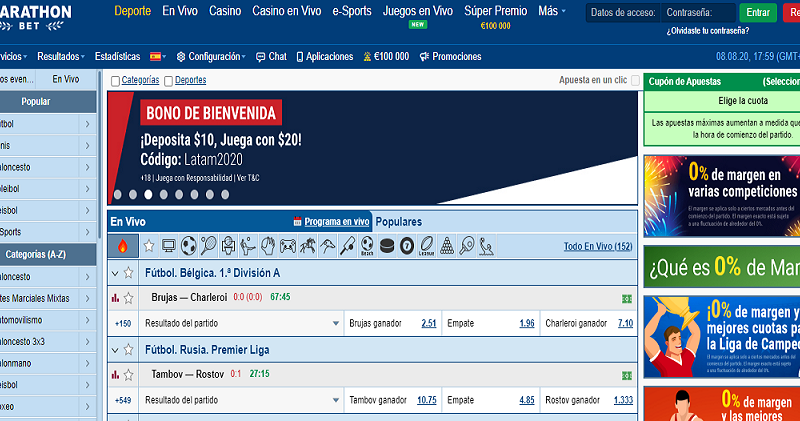Viewport: 800px width, 421px height.
Task: Select the fire Popular live filter icon
Action: (x=122, y=246)
